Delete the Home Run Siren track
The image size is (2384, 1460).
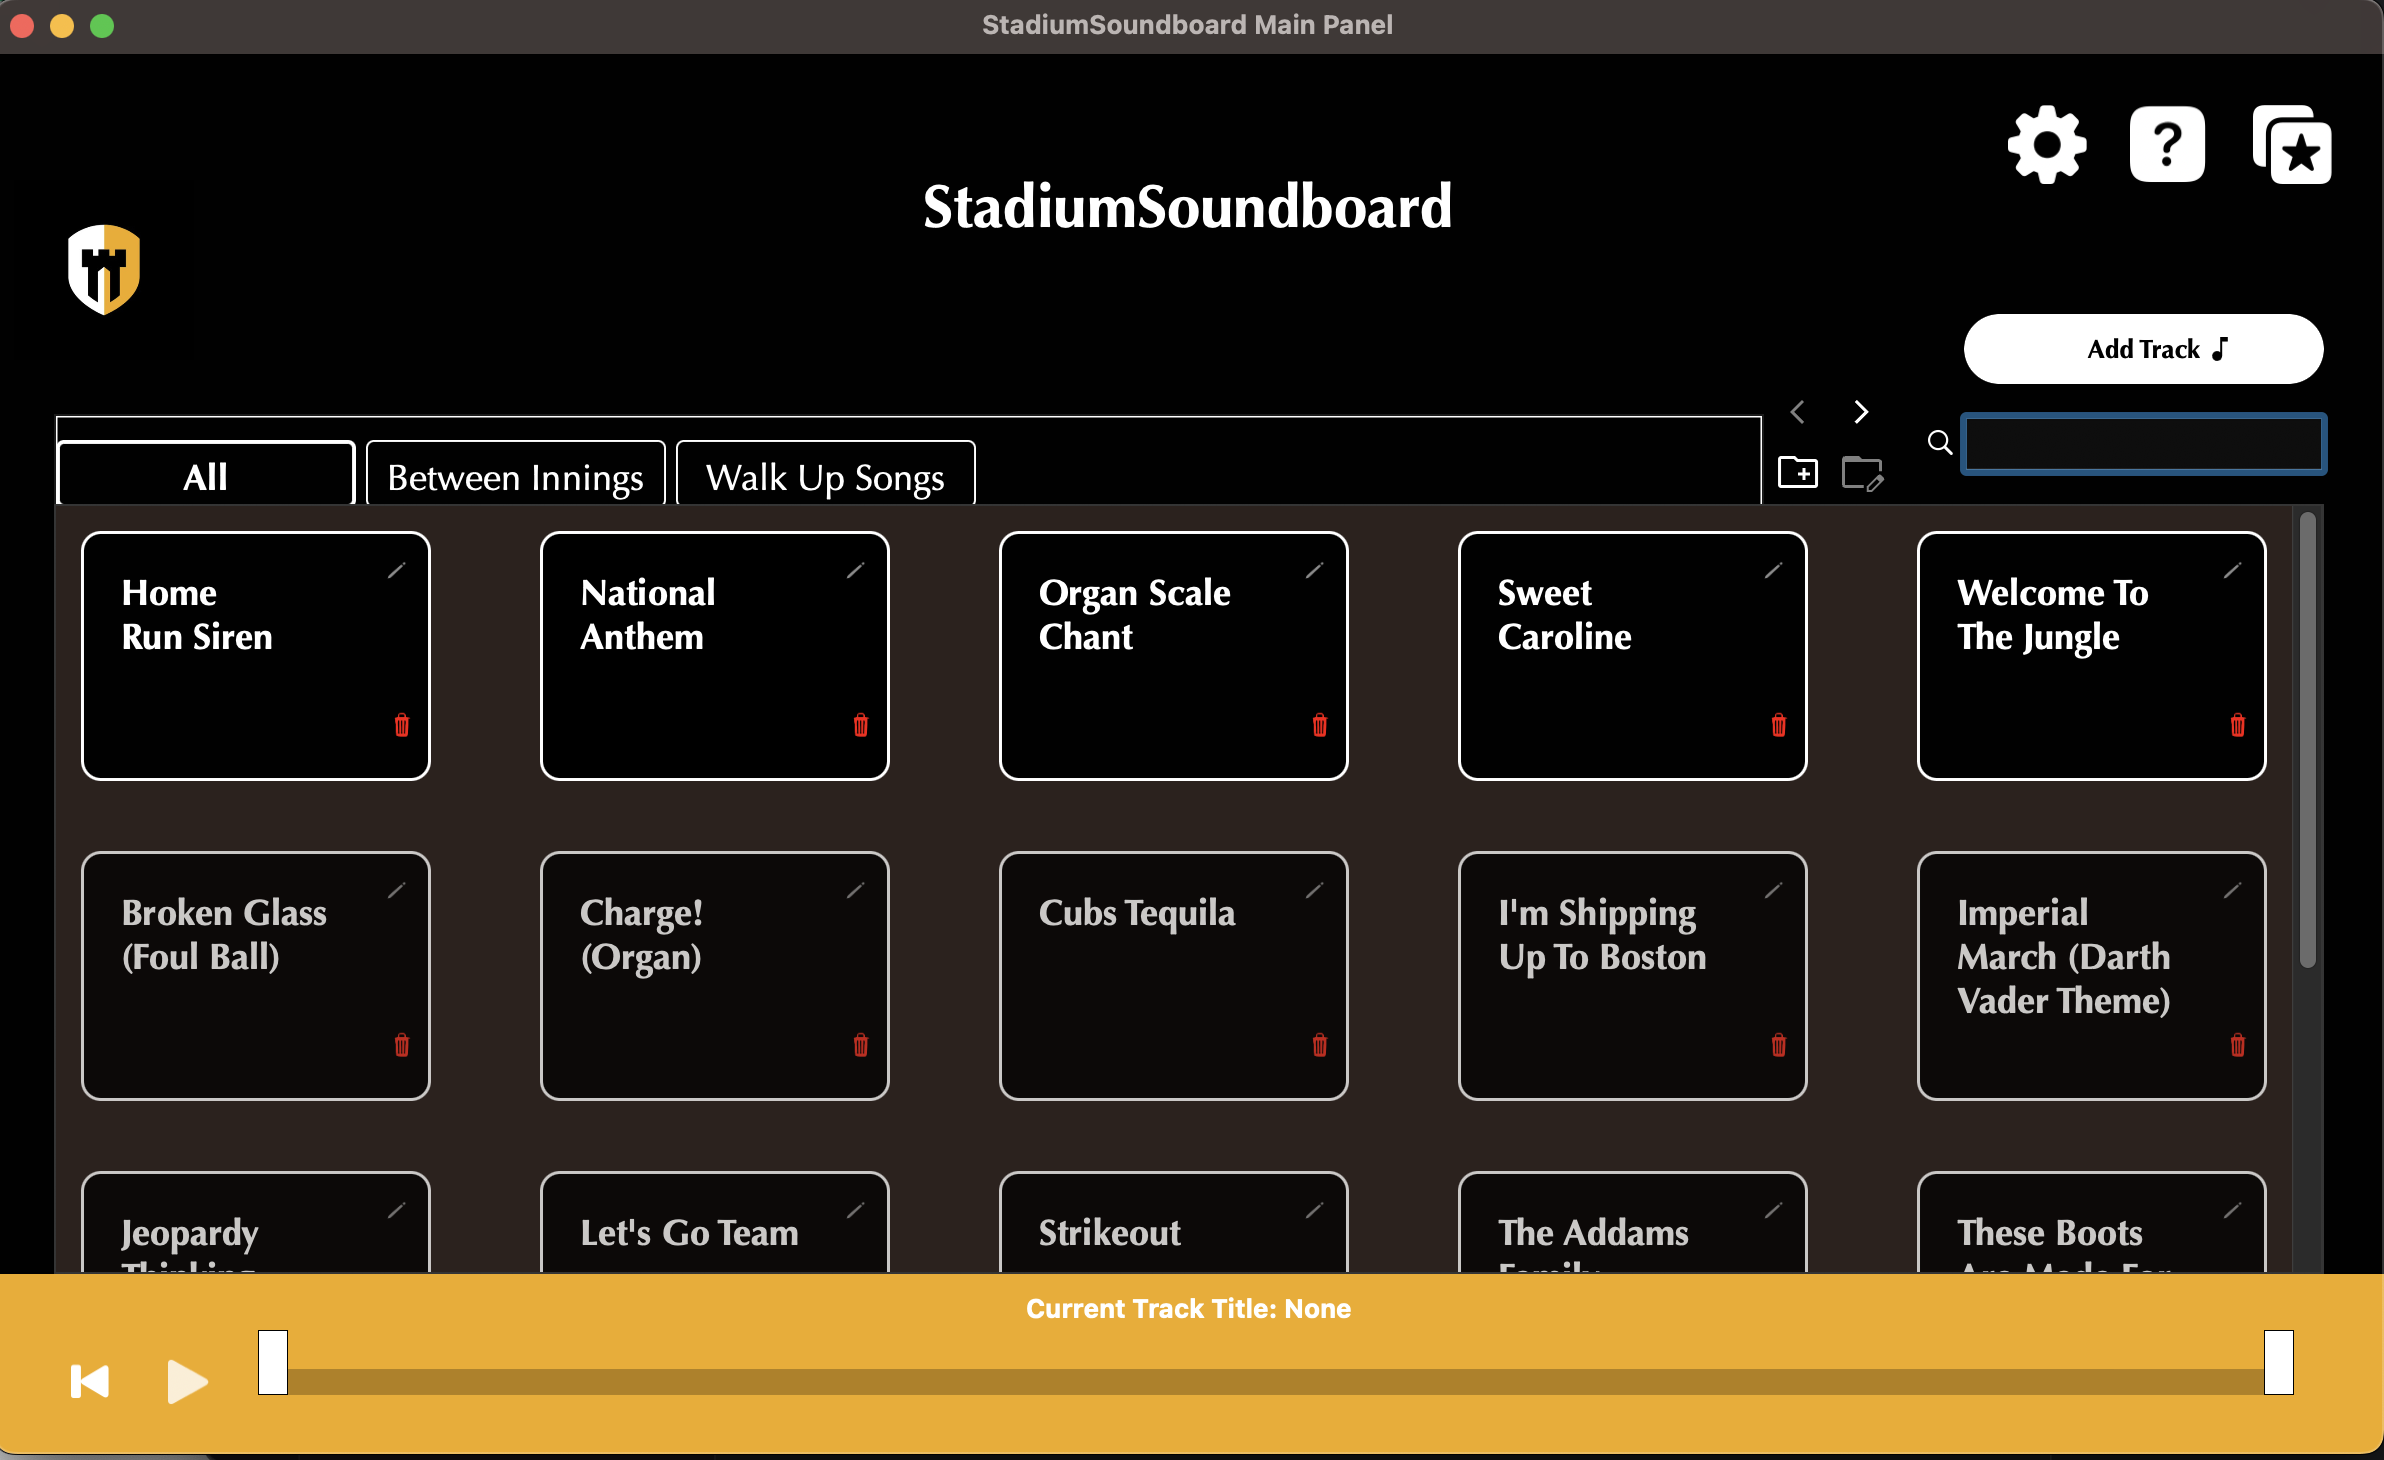402,725
